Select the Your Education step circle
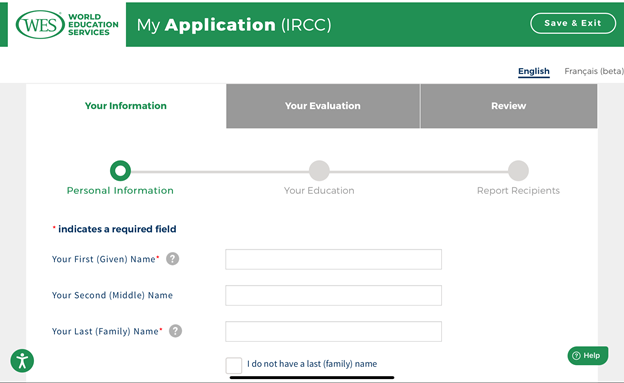 [319, 171]
